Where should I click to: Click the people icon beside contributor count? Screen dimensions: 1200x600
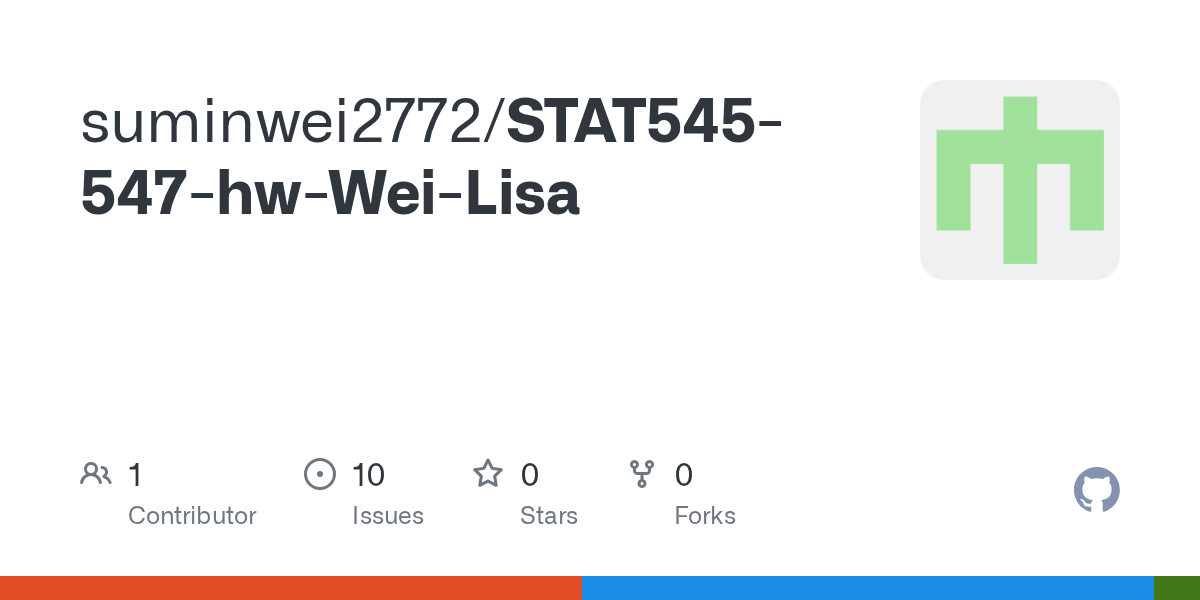96,474
